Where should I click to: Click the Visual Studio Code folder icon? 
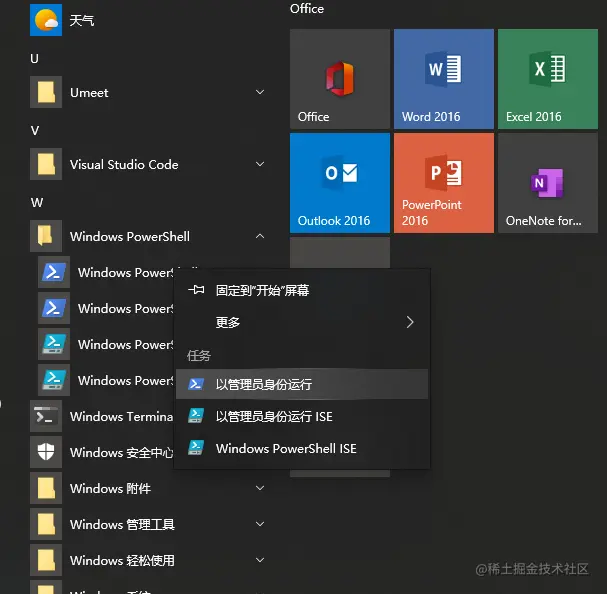[x=46, y=164]
